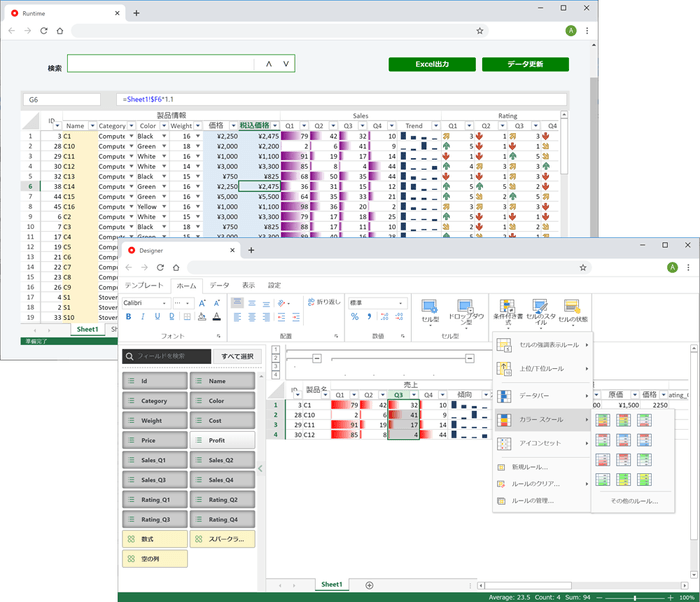The height and width of the screenshot is (602, 700).
Task: Switch to the データ ribbon tab
Action: pyautogui.click(x=219, y=285)
